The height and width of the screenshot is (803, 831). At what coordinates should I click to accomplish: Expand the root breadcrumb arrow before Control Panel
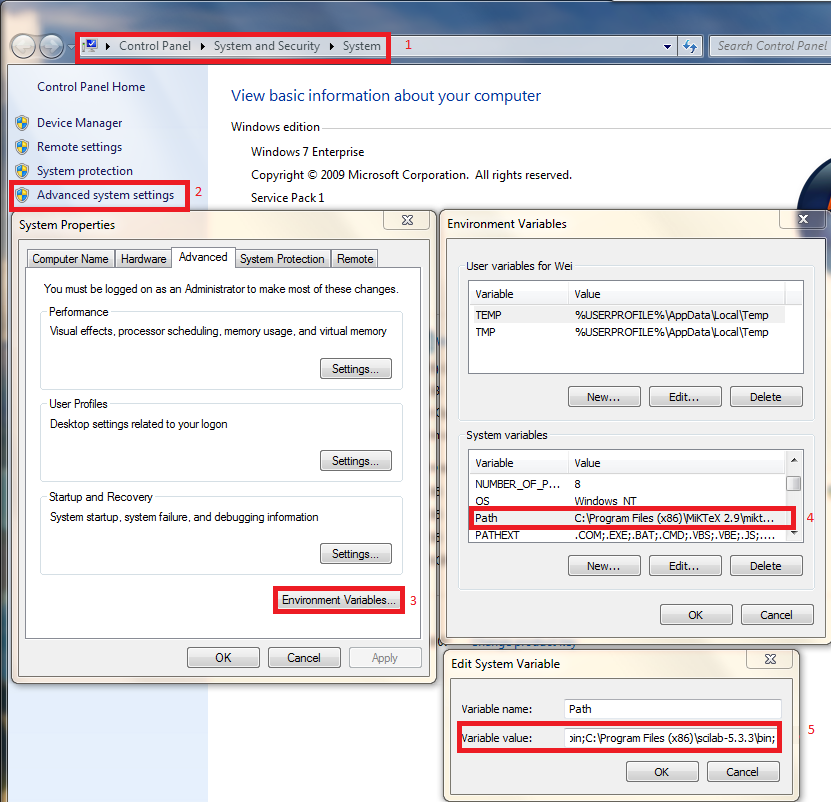(x=108, y=47)
